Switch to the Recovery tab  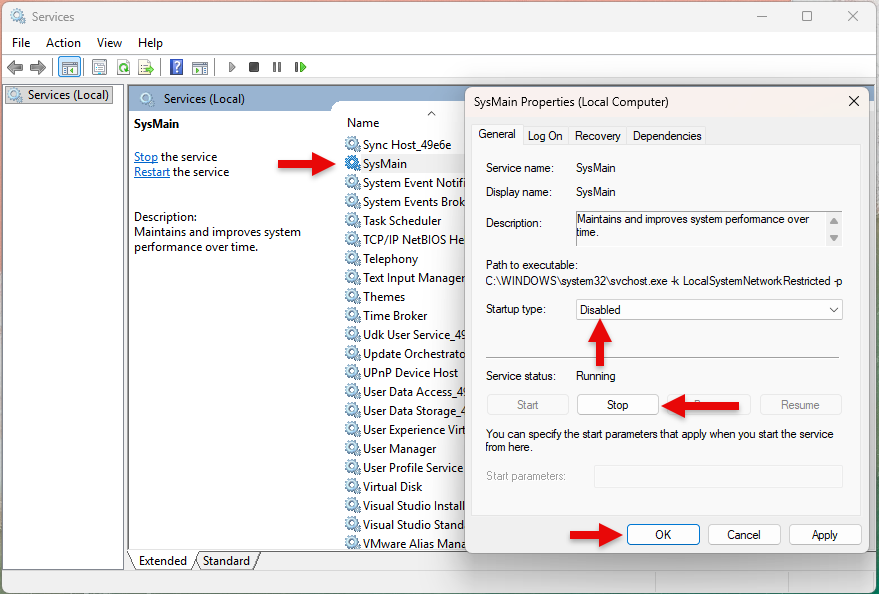[x=598, y=136]
